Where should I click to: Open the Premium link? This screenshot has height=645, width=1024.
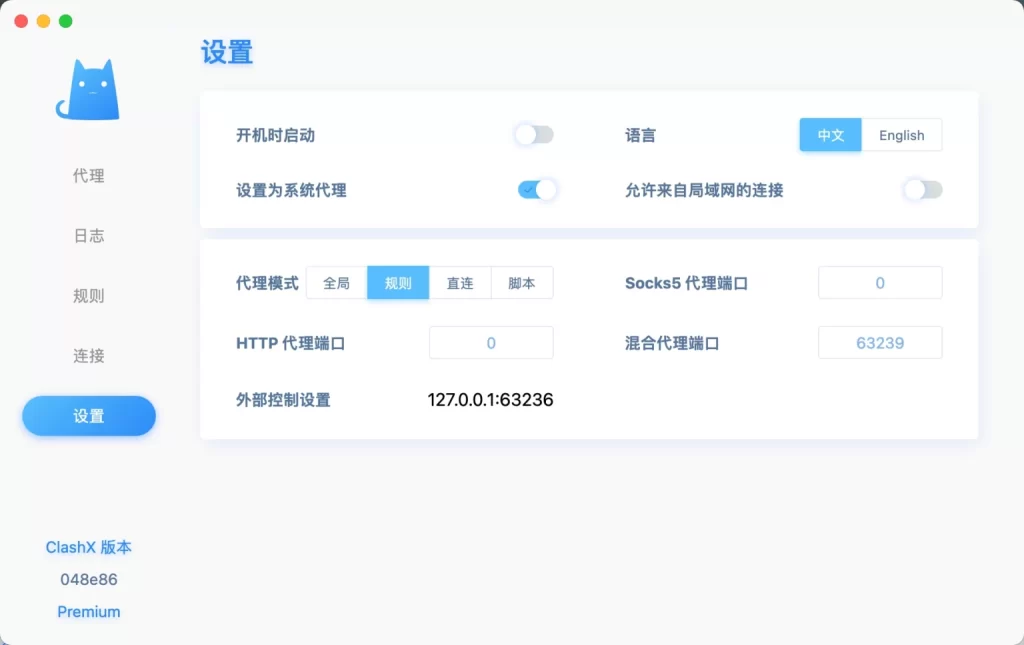(88, 611)
